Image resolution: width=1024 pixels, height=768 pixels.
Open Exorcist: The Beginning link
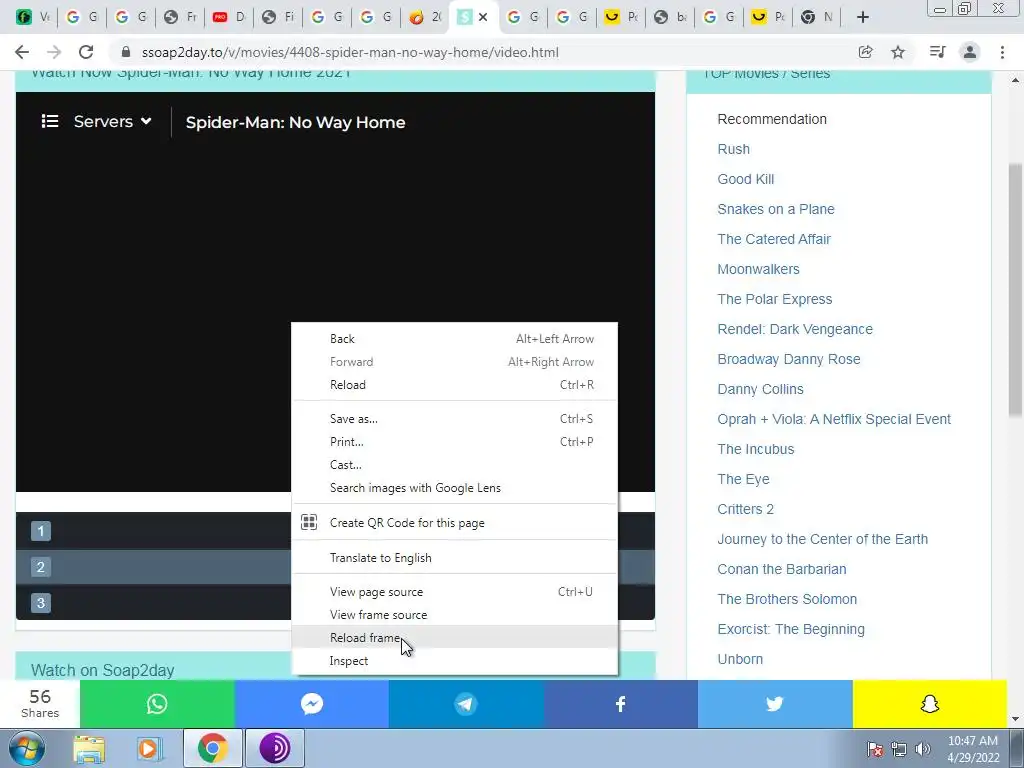pos(791,630)
